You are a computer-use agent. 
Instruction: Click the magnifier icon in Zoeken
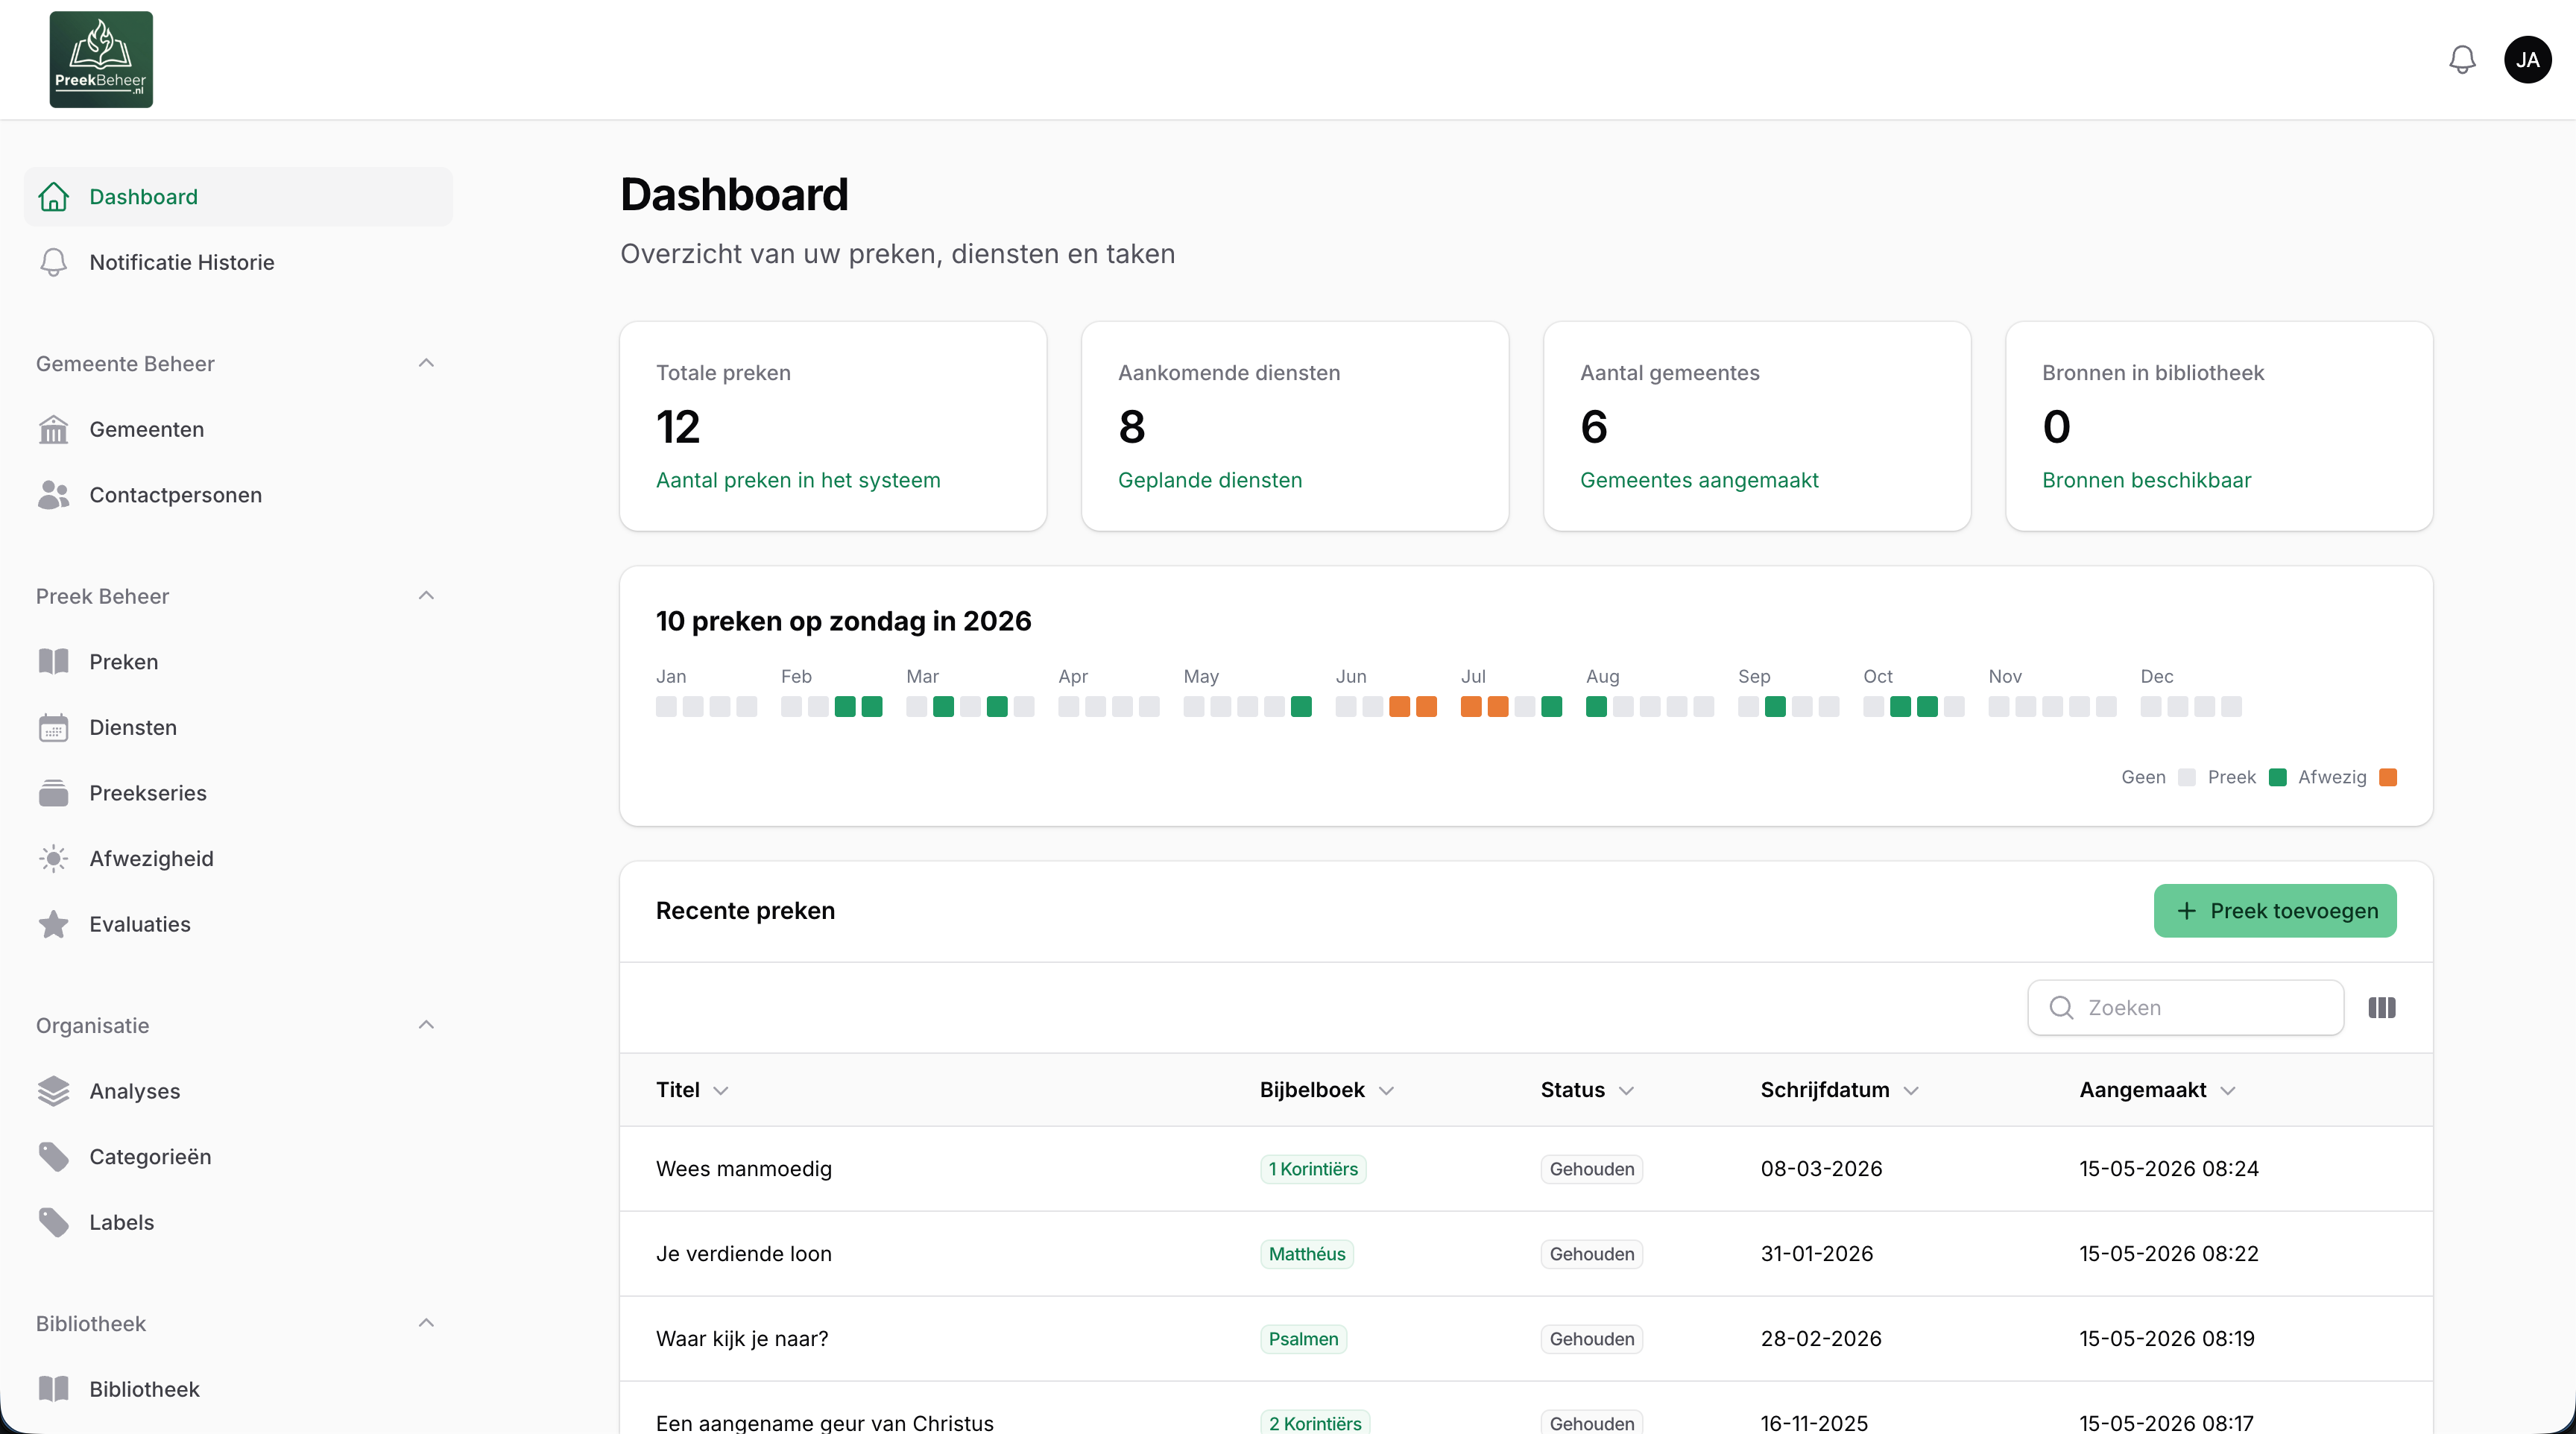(x=2061, y=1007)
